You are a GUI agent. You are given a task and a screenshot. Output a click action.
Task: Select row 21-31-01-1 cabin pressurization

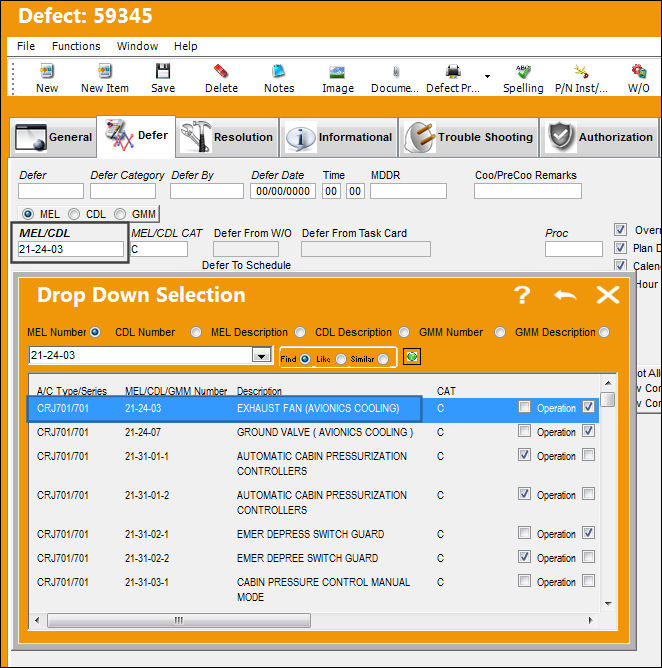(x=314, y=464)
